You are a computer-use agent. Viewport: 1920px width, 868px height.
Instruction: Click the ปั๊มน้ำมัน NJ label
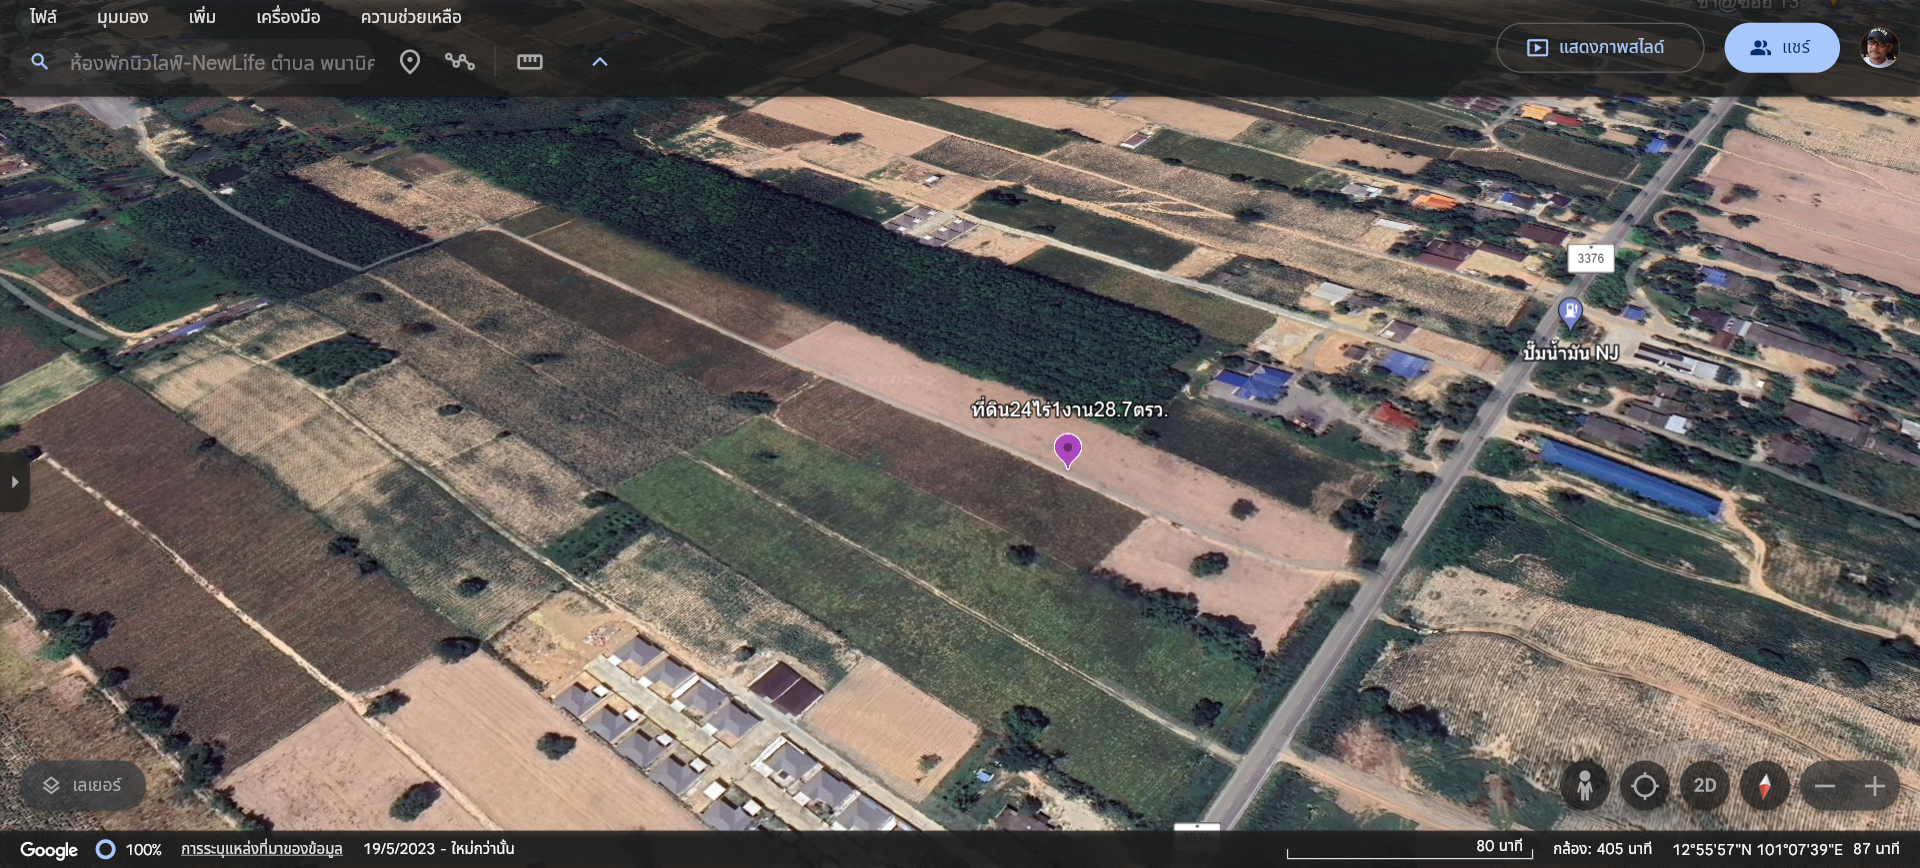(1570, 353)
